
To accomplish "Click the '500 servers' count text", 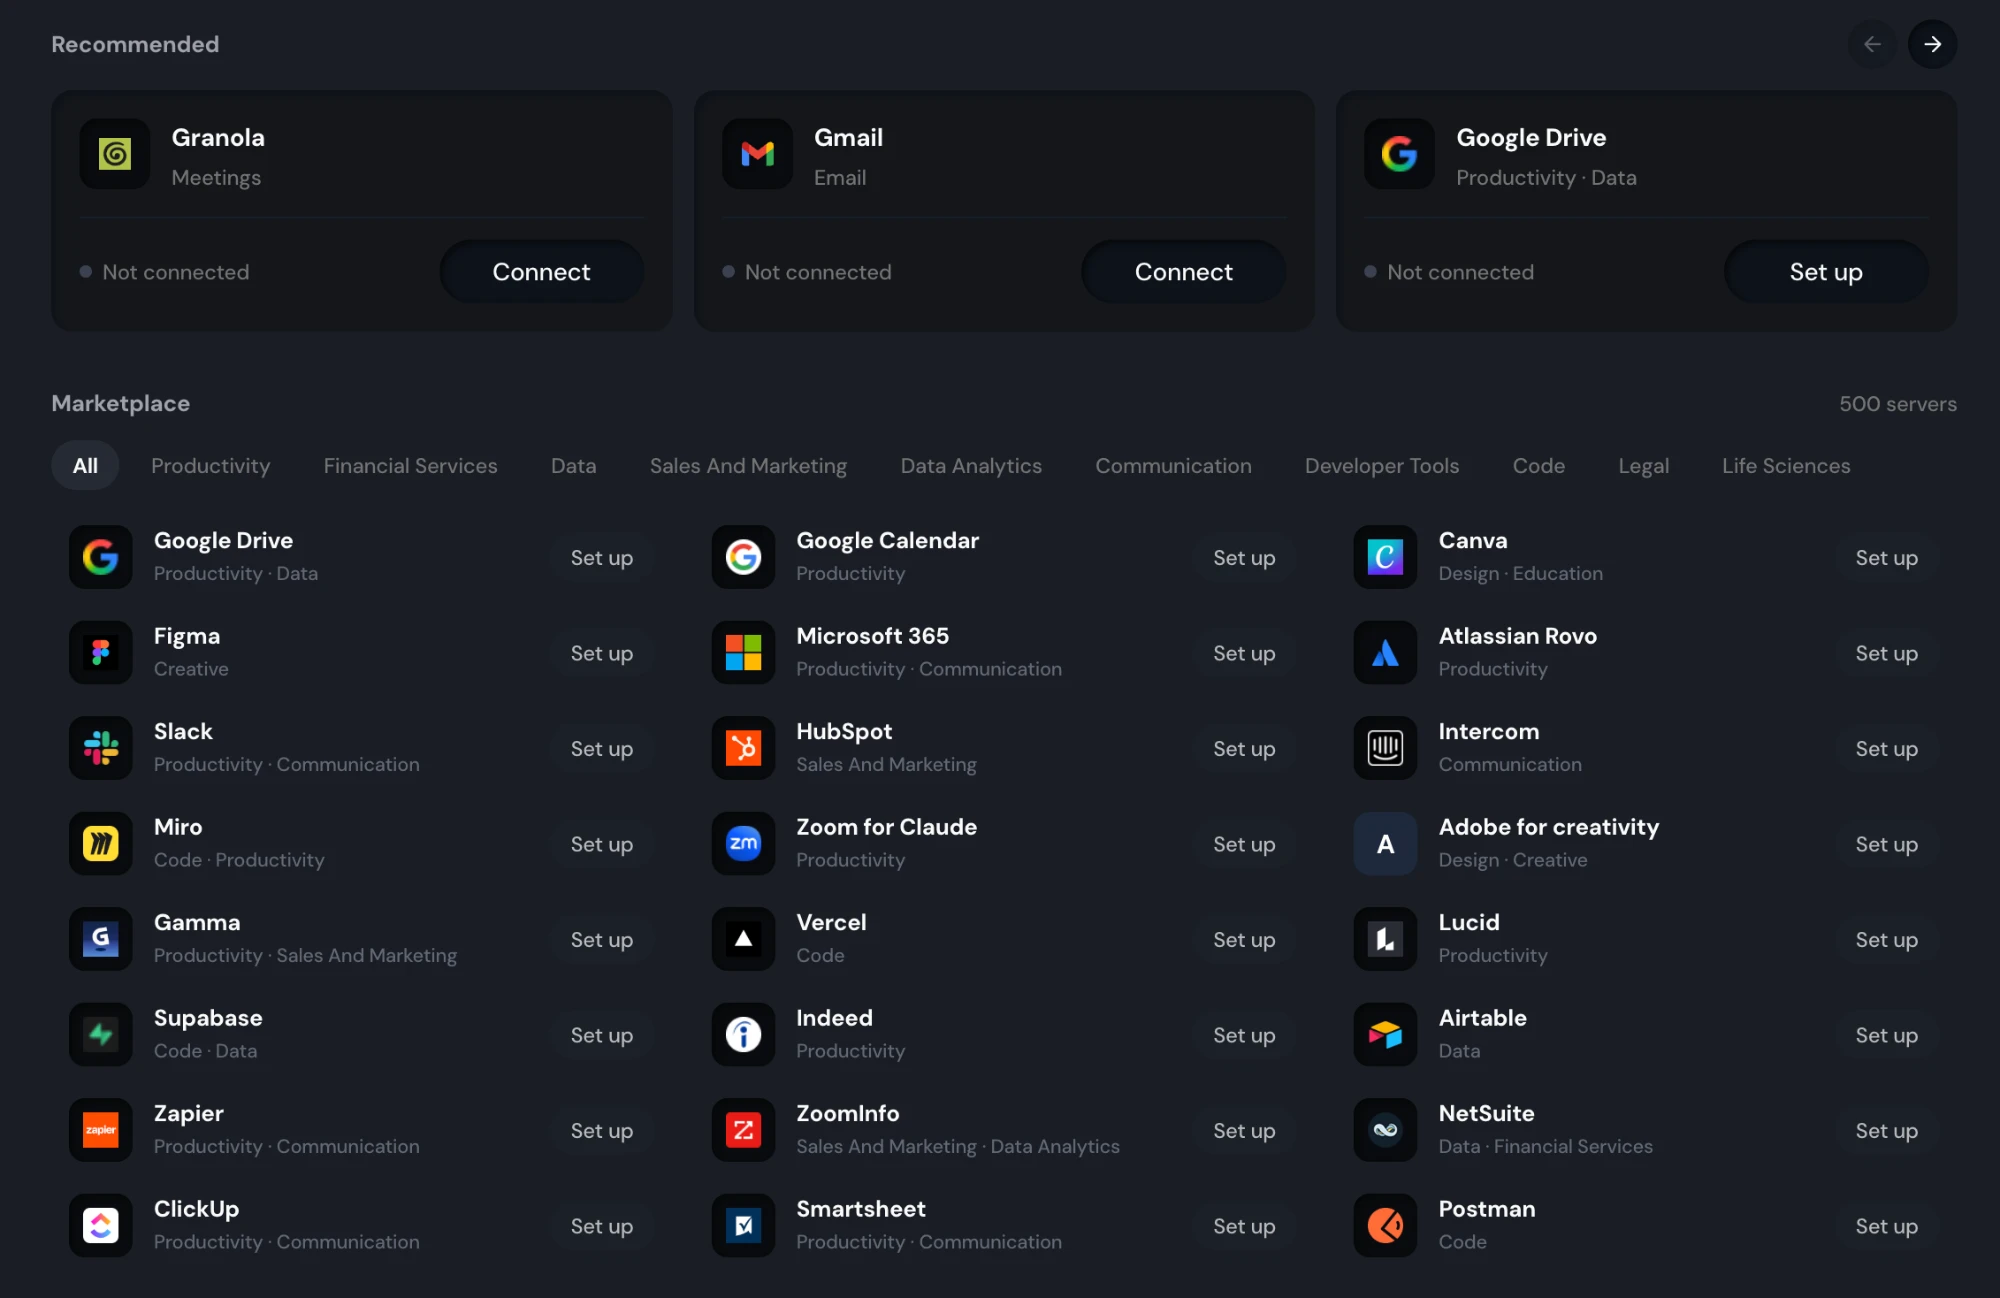I will [x=1898, y=404].
